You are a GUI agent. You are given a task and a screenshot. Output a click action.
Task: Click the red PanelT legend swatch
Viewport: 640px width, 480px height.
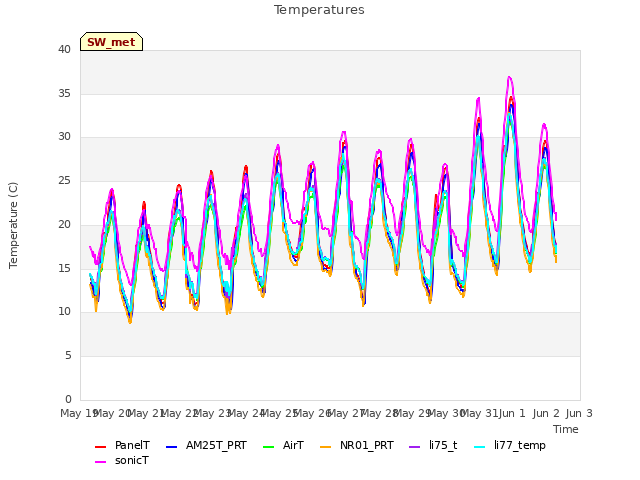click(100, 447)
